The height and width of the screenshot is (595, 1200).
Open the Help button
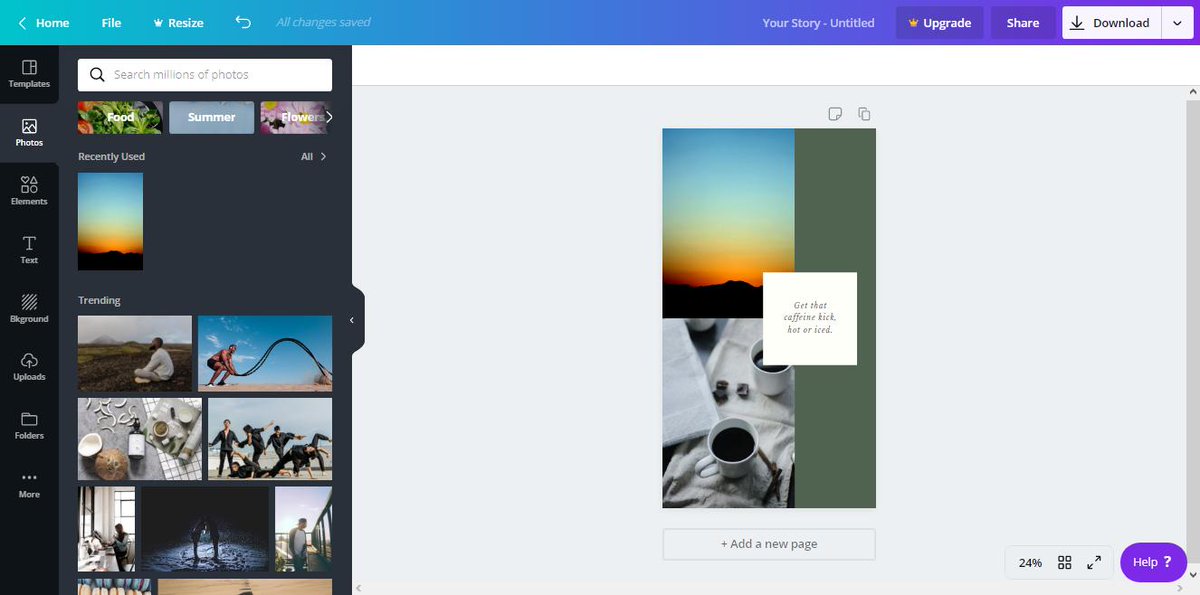click(x=1153, y=562)
